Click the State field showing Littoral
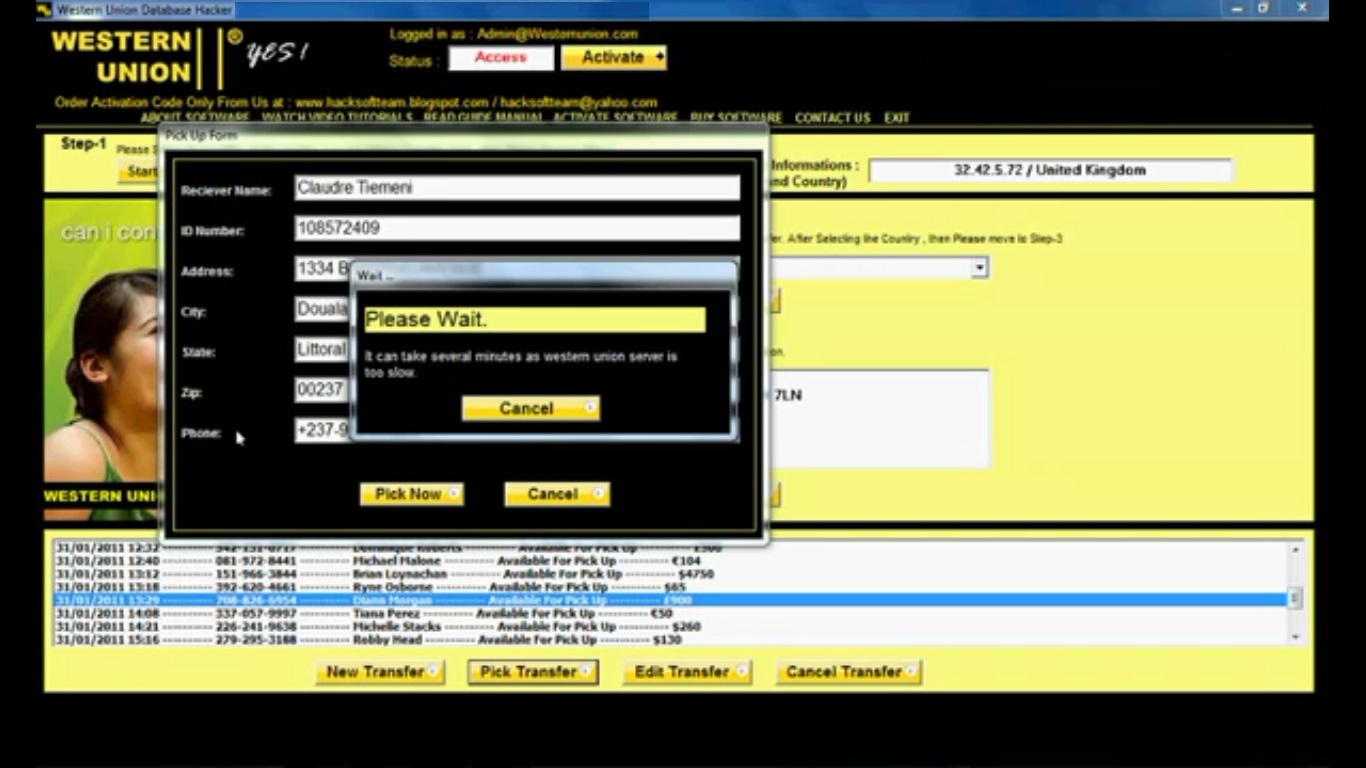This screenshot has width=1366, height=768. point(322,349)
